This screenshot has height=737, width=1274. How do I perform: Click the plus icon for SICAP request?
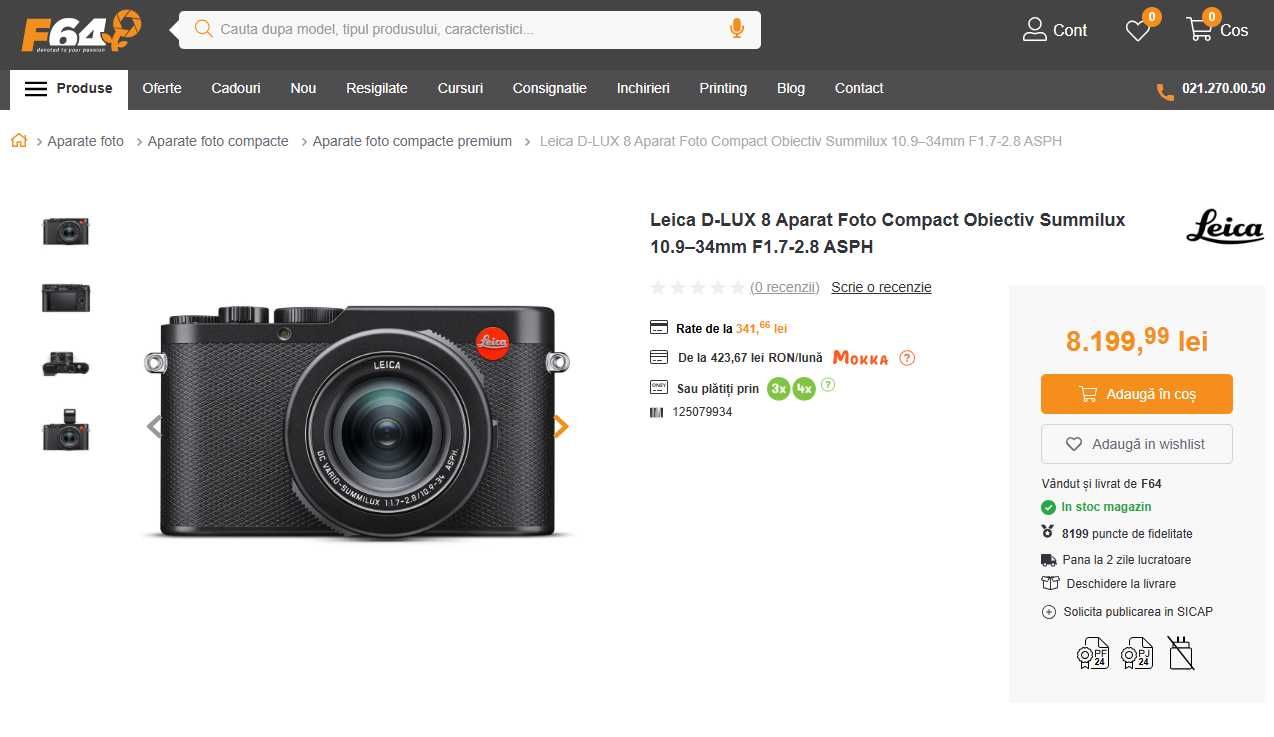pos(1049,612)
